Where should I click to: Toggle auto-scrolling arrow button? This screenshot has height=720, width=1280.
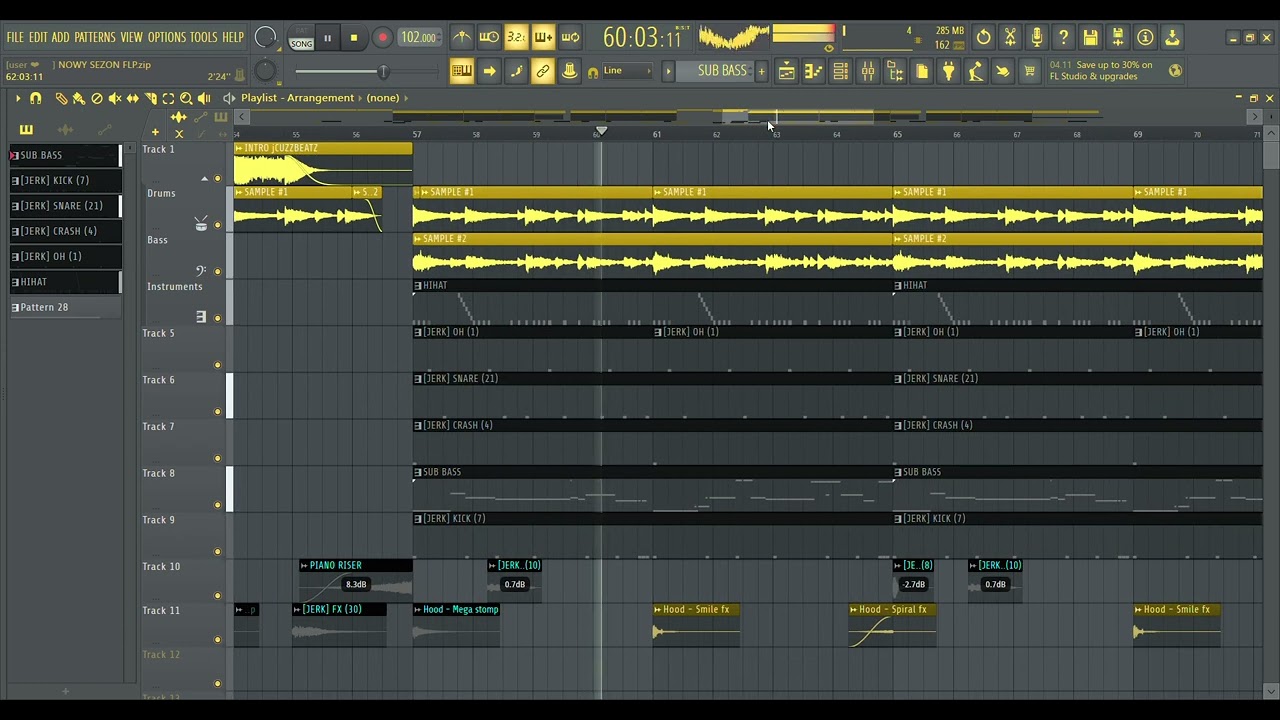click(x=489, y=71)
